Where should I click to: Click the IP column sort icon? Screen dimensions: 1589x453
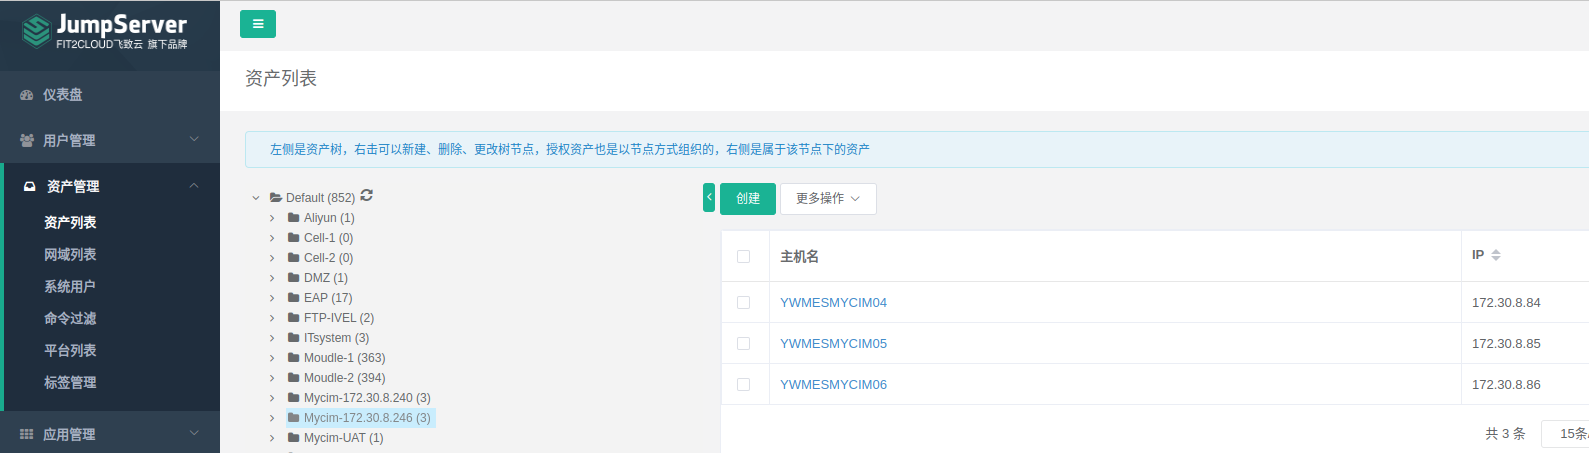pyautogui.click(x=1496, y=256)
